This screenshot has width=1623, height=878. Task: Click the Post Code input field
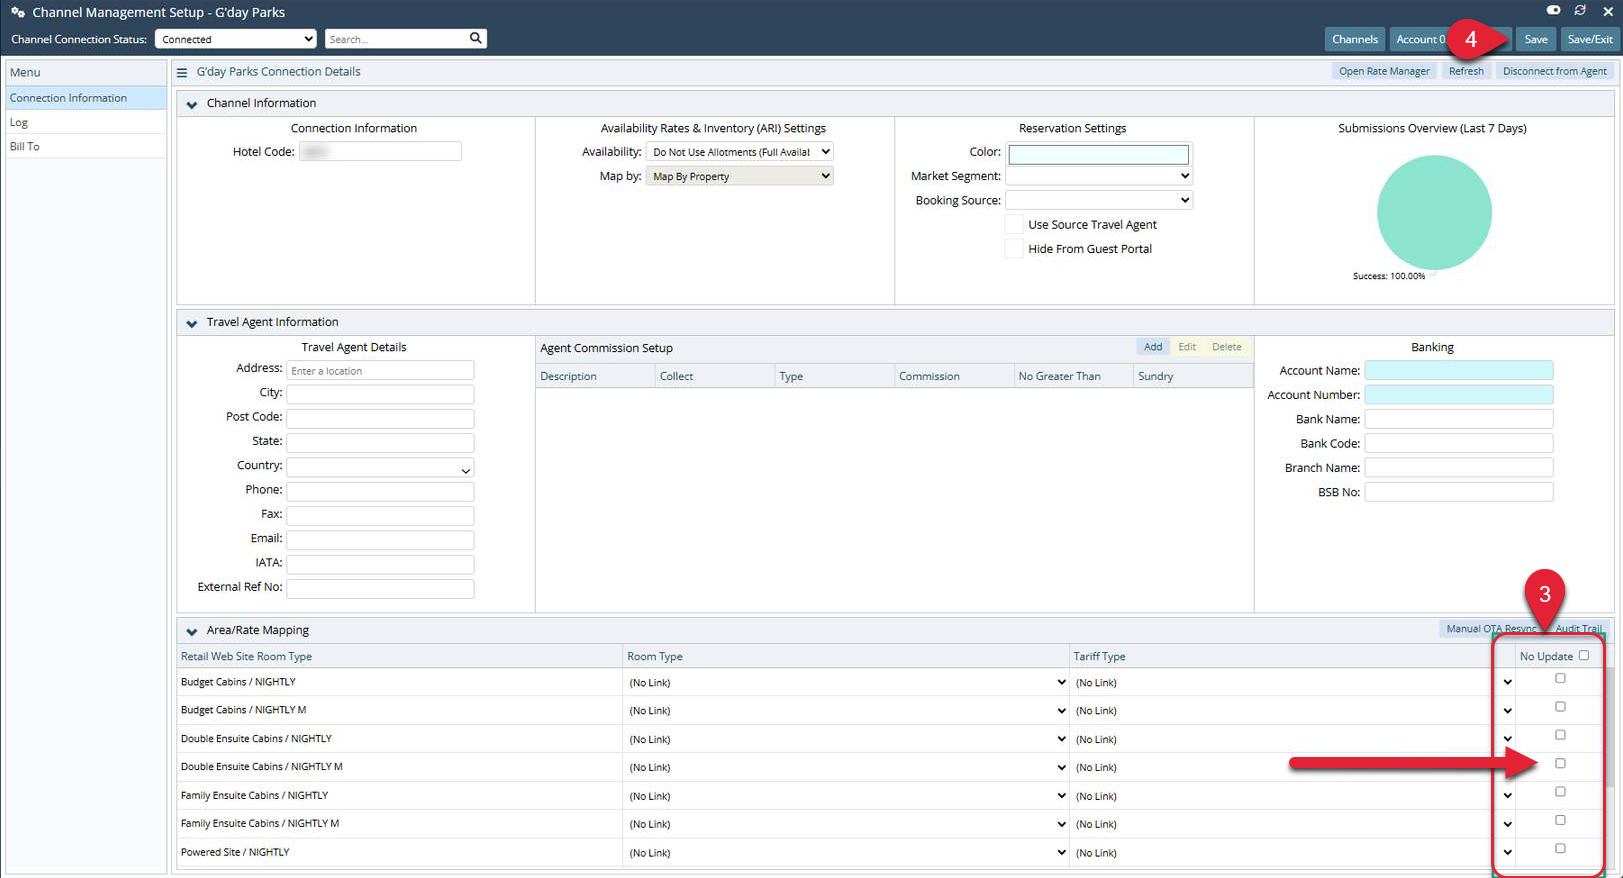pos(380,418)
